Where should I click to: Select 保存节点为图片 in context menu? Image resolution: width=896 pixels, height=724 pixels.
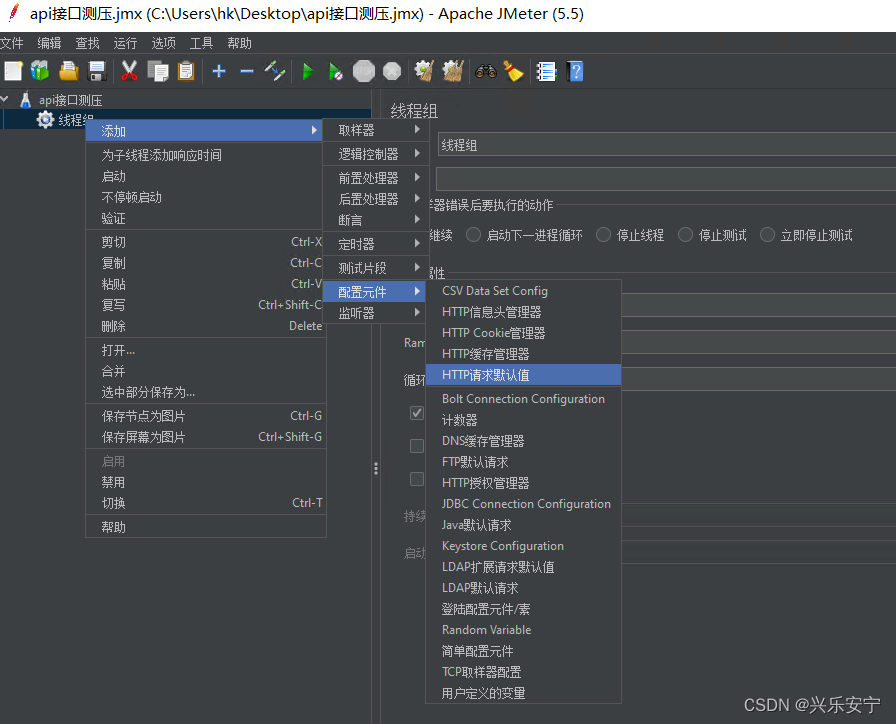tap(206, 416)
